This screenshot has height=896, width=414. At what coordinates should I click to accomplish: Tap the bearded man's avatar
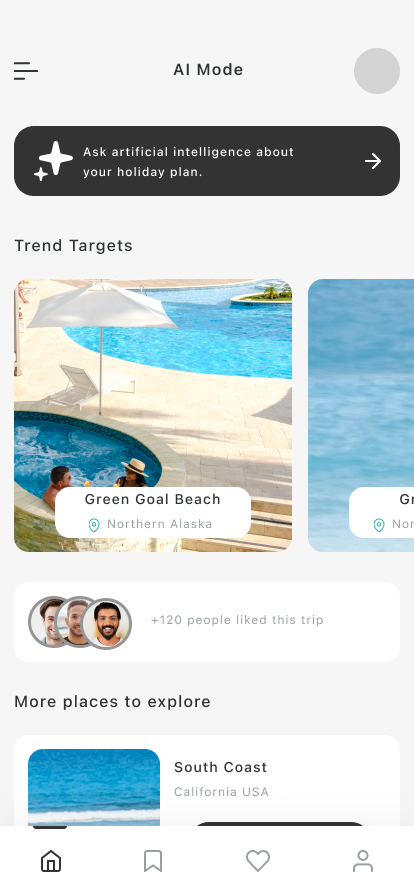pos(107,623)
